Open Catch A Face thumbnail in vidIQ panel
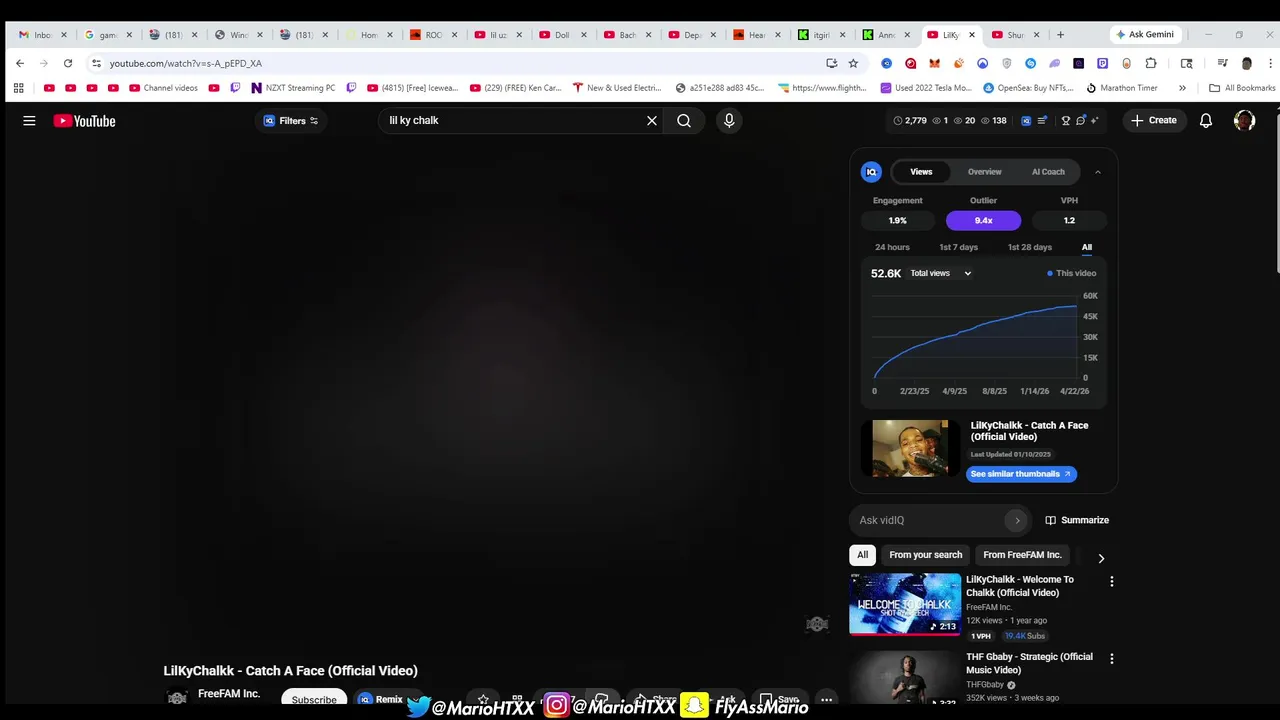1280x720 pixels. coord(910,448)
